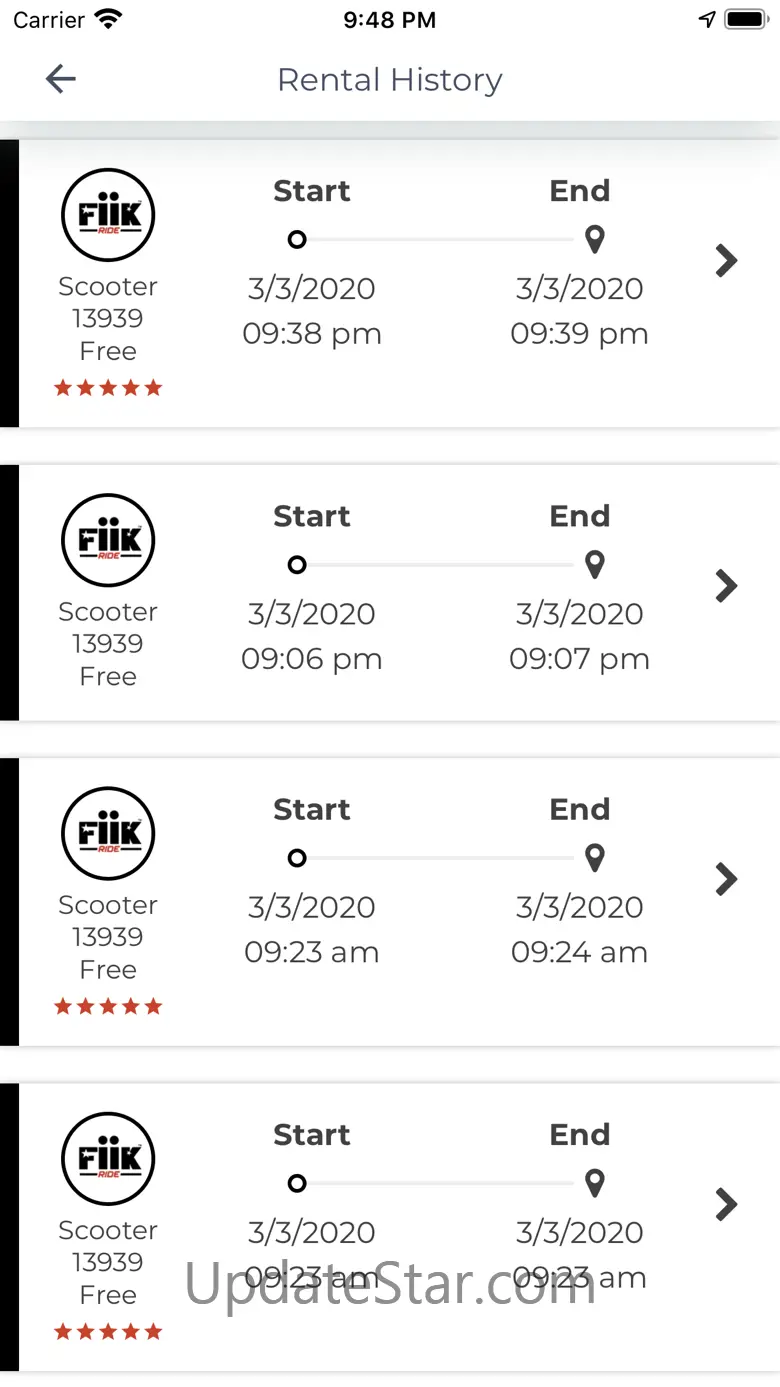
Task: Tap FIIK logo on the bottom rental card
Action: click(108, 1159)
